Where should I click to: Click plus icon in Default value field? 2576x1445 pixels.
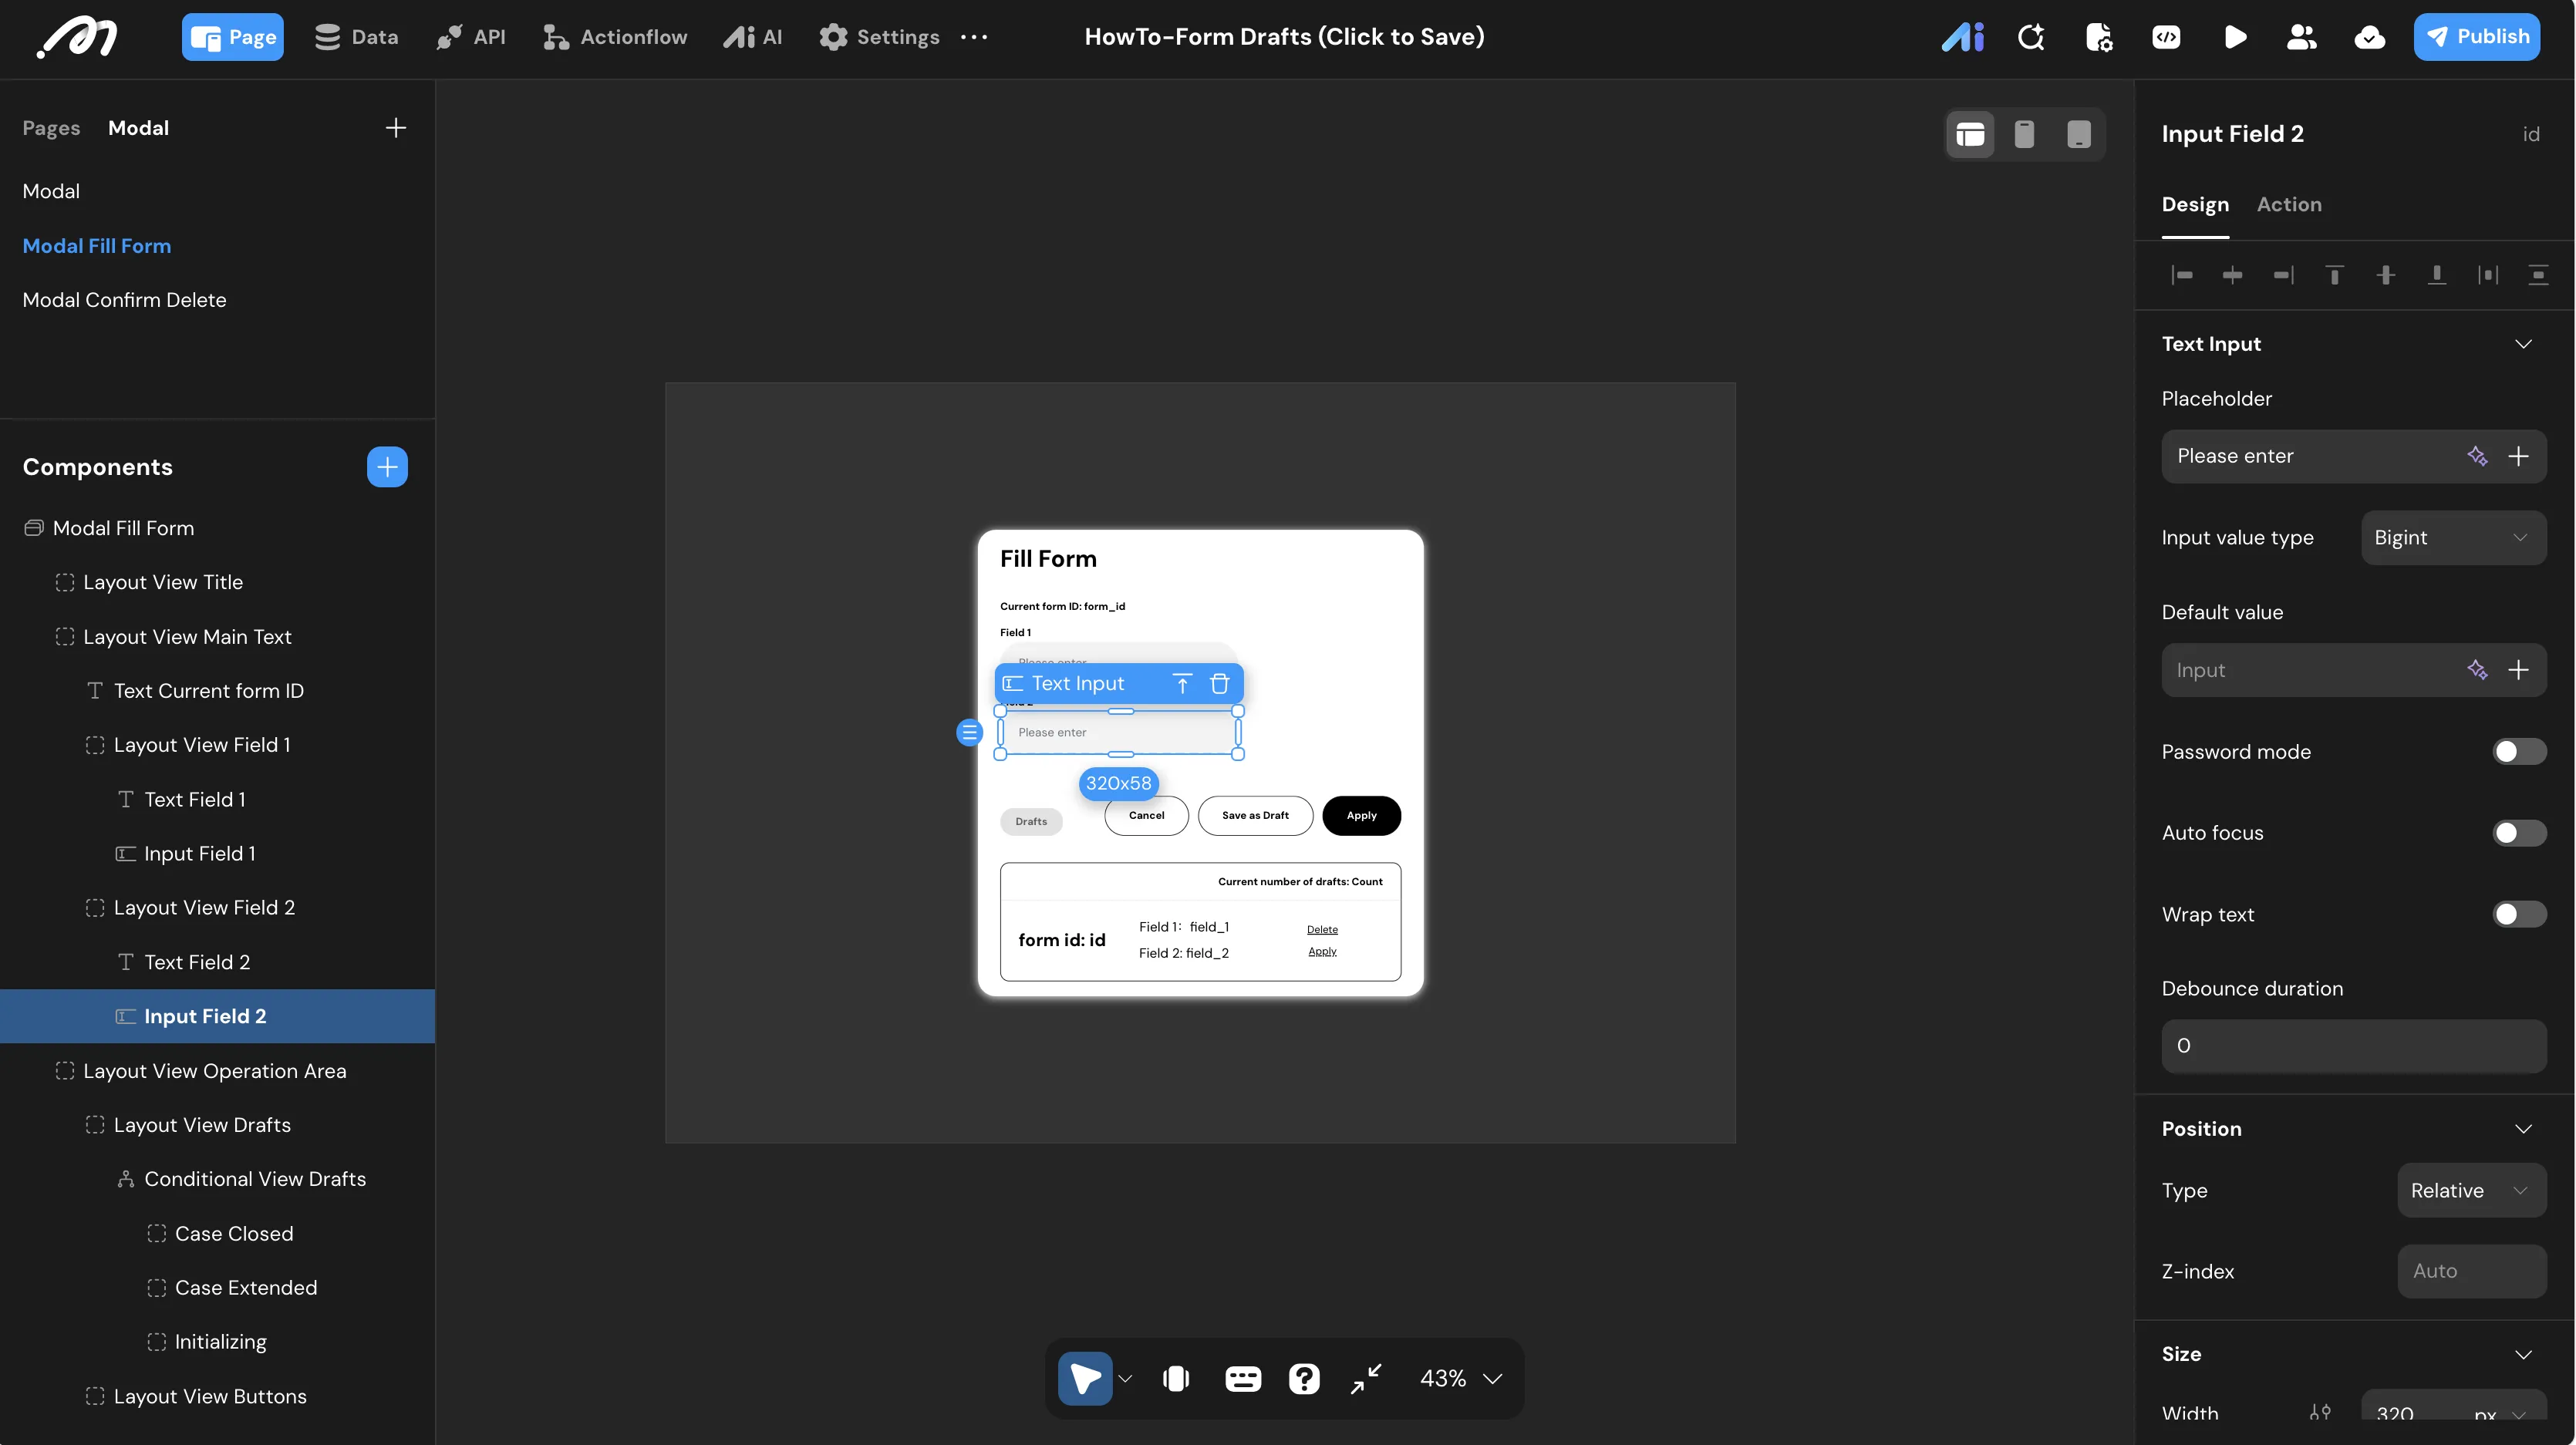(x=2518, y=670)
